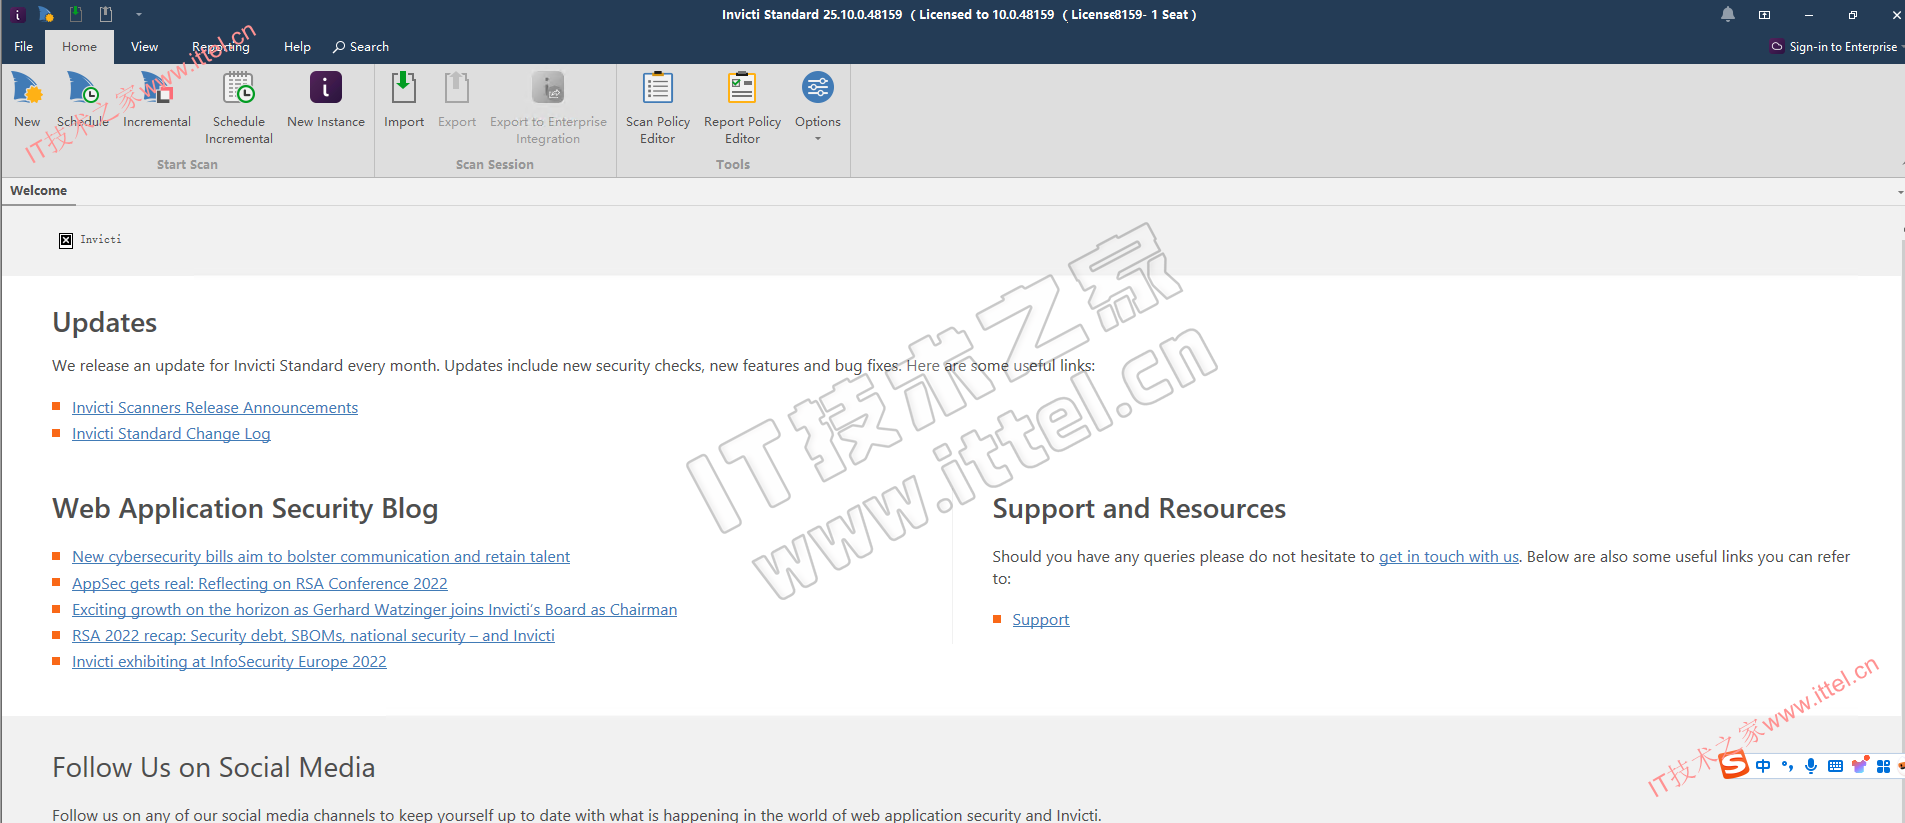
Task: Click the ribbon Search box
Action: pyautogui.click(x=361, y=47)
